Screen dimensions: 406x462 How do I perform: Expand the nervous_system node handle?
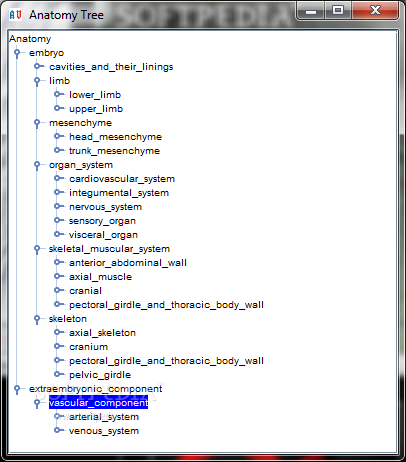tap(59, 207)
